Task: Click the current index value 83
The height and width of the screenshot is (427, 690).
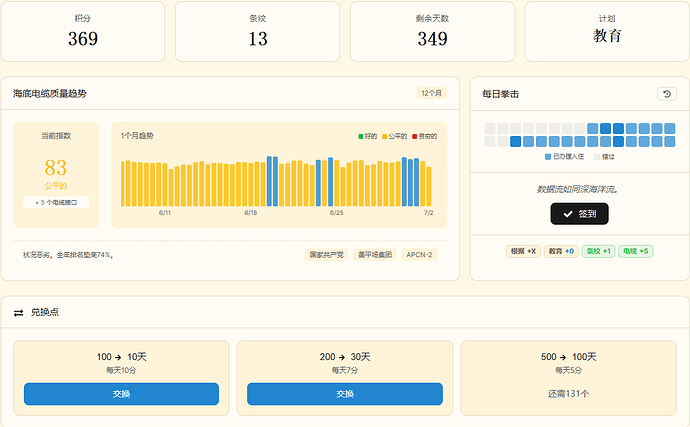Action: [56, 168]
